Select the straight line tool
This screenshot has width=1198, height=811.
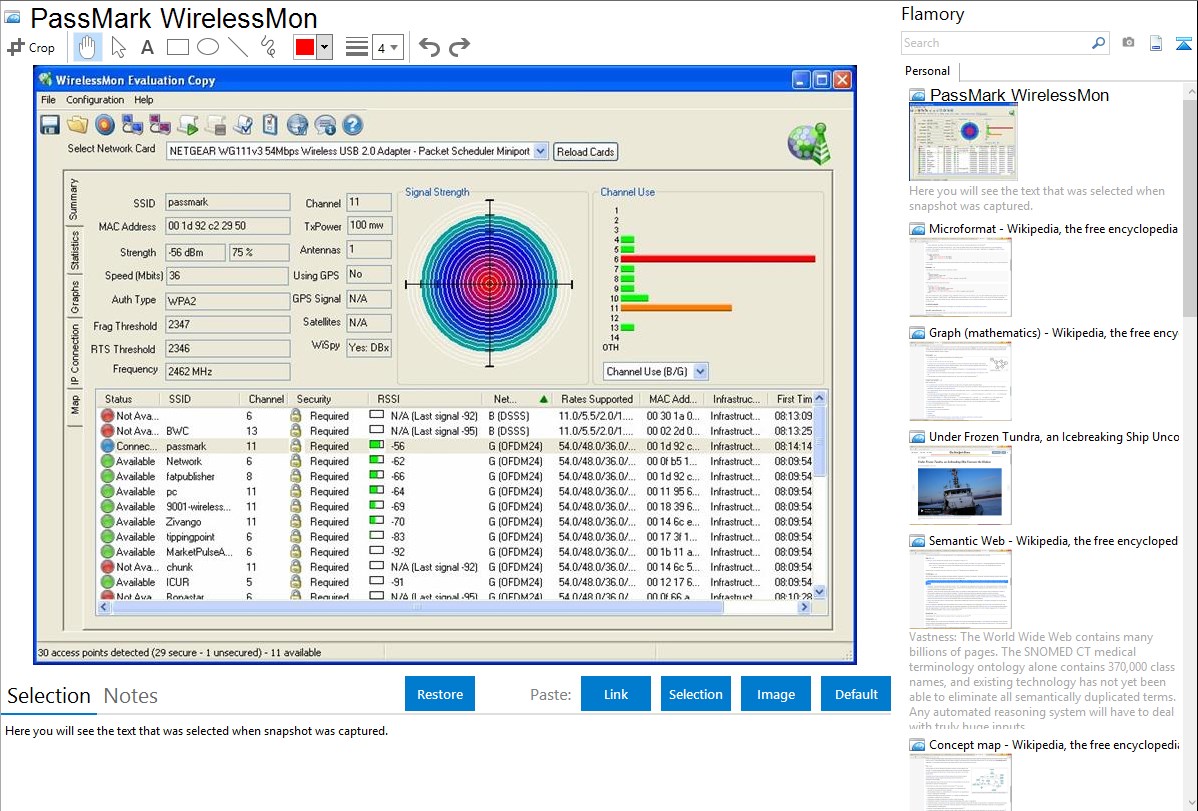tap(238, 47)
